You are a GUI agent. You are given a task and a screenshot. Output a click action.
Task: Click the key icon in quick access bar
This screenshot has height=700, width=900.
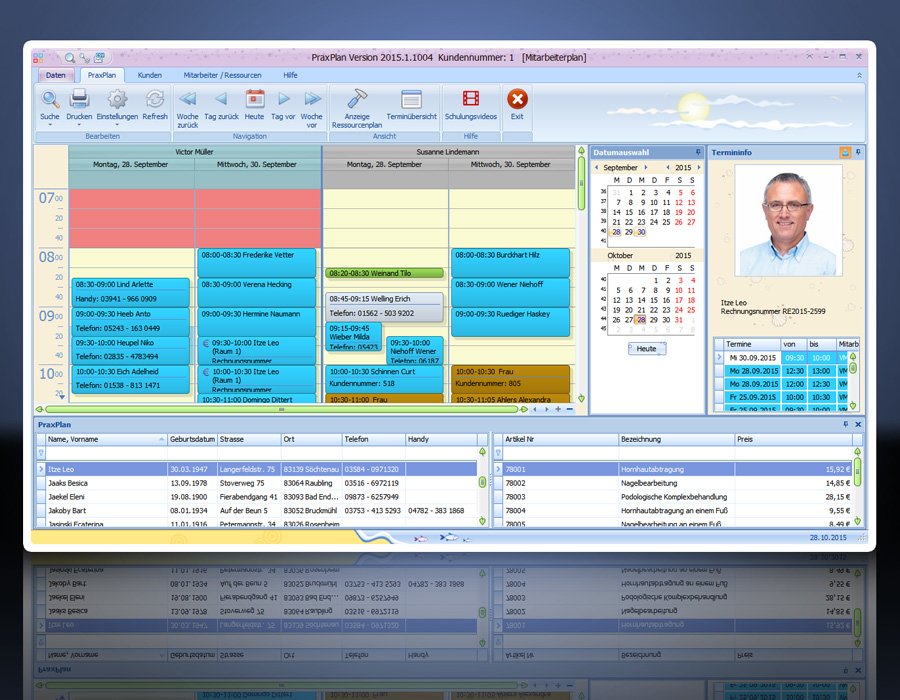(84, 57)
